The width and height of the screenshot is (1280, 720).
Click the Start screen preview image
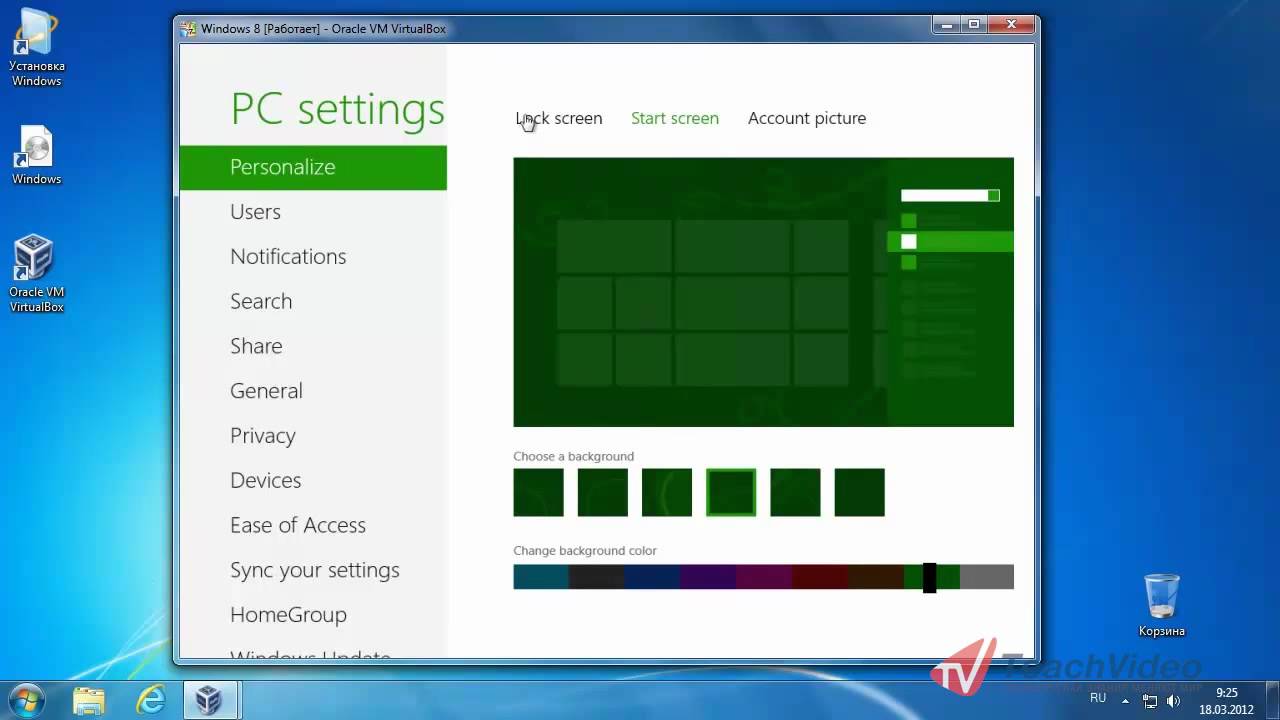click(x=763, y=292)
